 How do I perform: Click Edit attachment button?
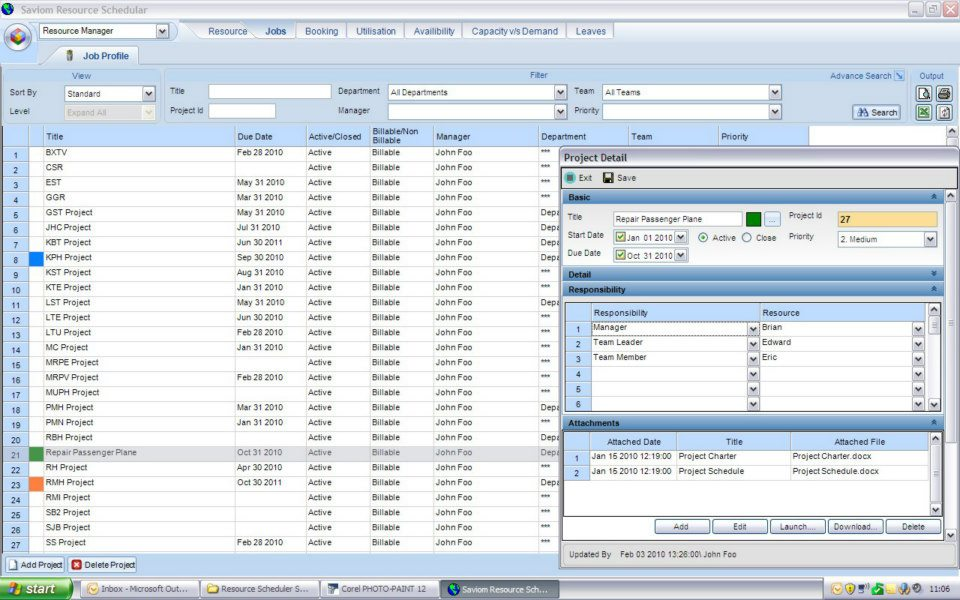(740, 527)
